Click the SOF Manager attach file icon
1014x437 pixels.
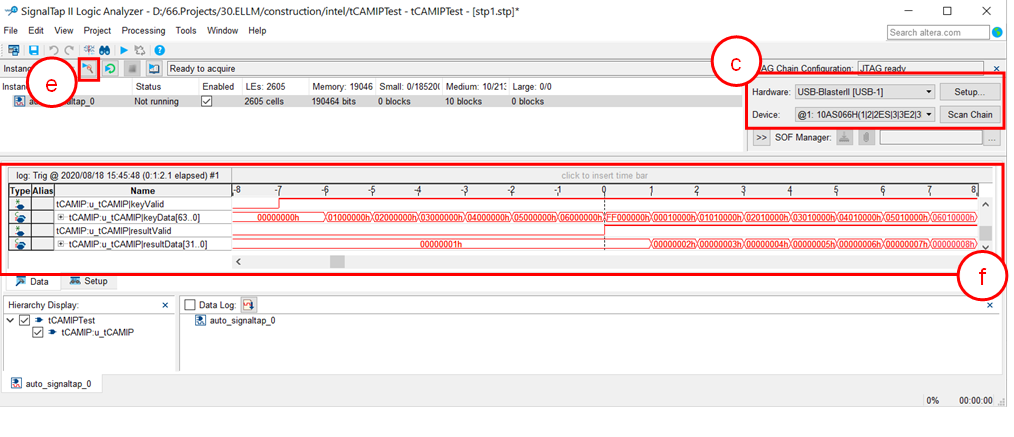tap(866, 137)
